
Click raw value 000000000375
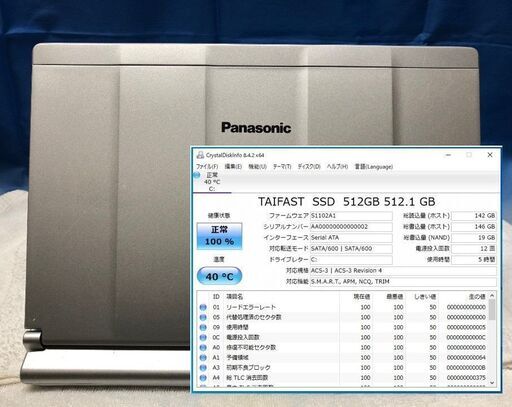[466, 378]
